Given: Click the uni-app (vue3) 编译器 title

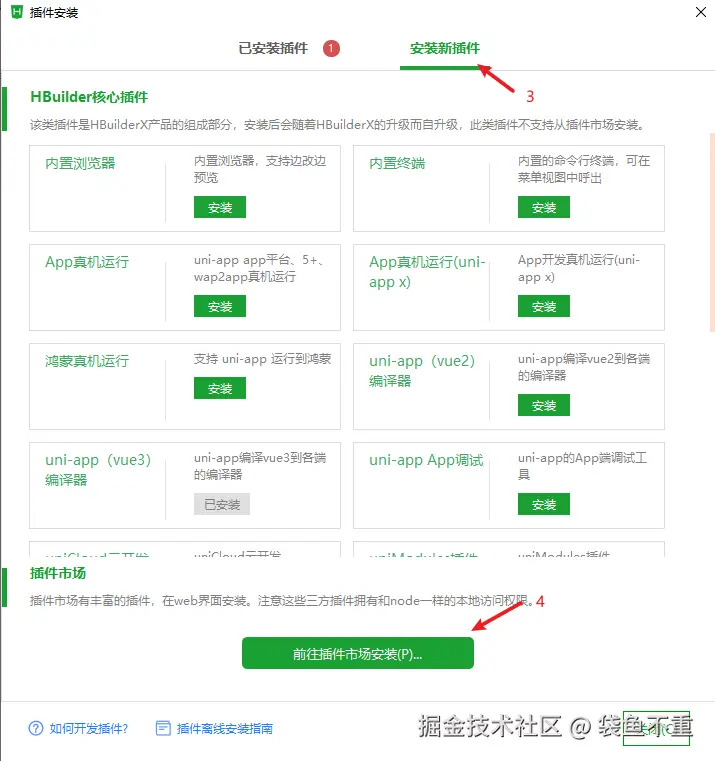Looking at the screenshot, I should pyautogui.click(x=98, y=470).
